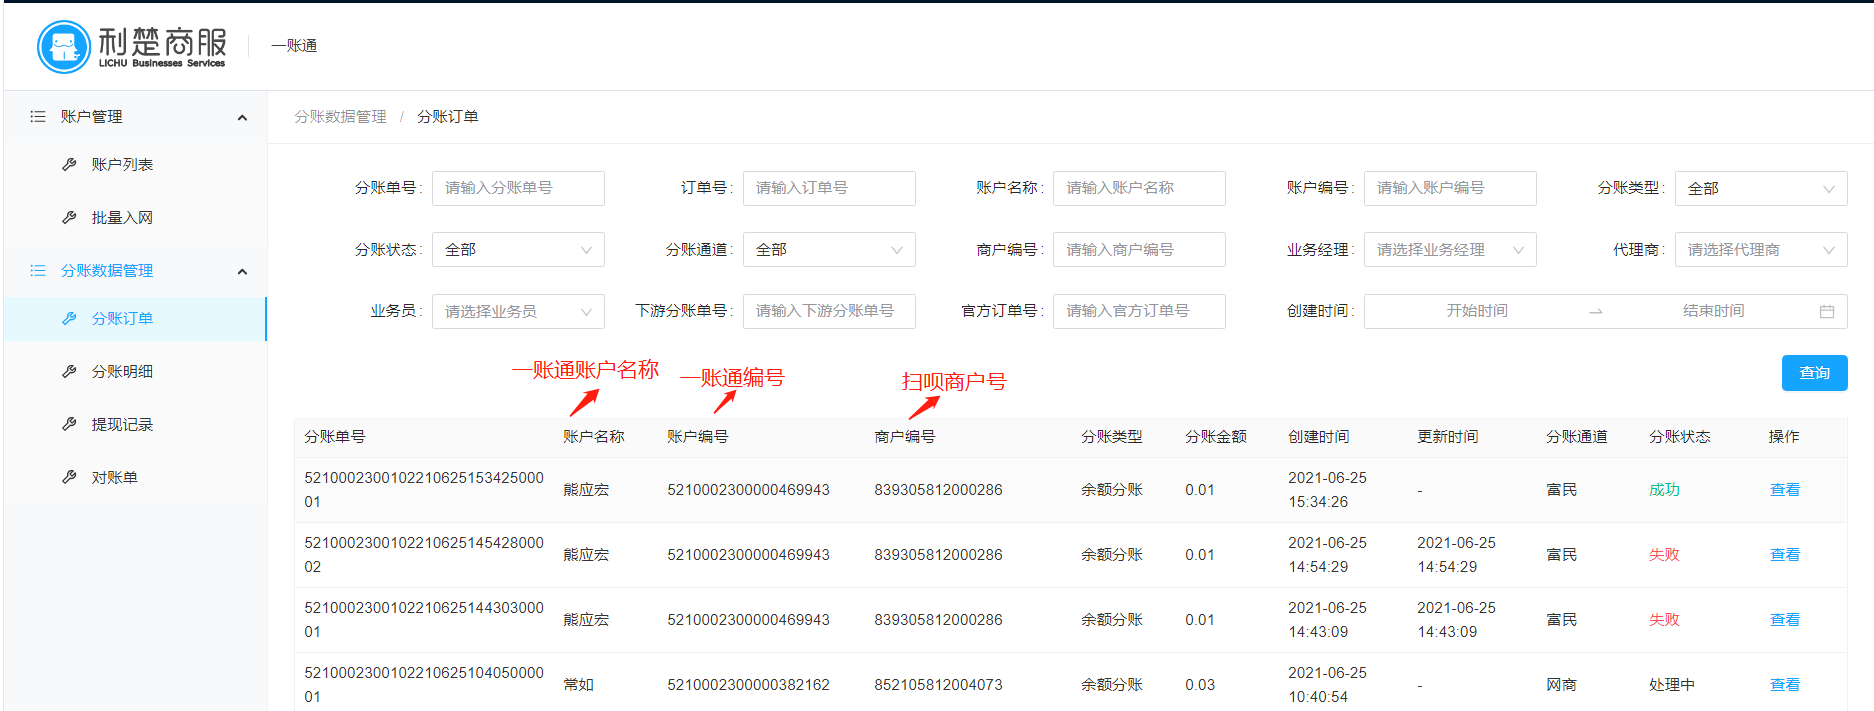Image resolution: width=1874 pixels, height=711 pixels.
Task: Click amount 0.03 cell
Action: (1200, 685)
